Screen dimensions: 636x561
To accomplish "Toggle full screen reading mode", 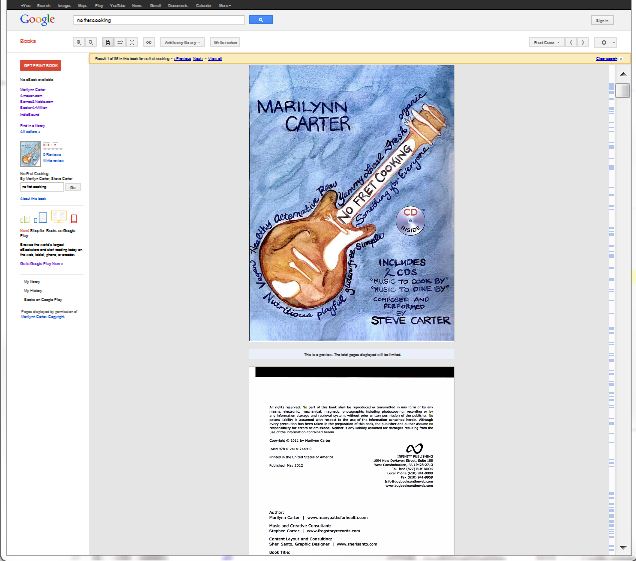I will click(132, 43).
